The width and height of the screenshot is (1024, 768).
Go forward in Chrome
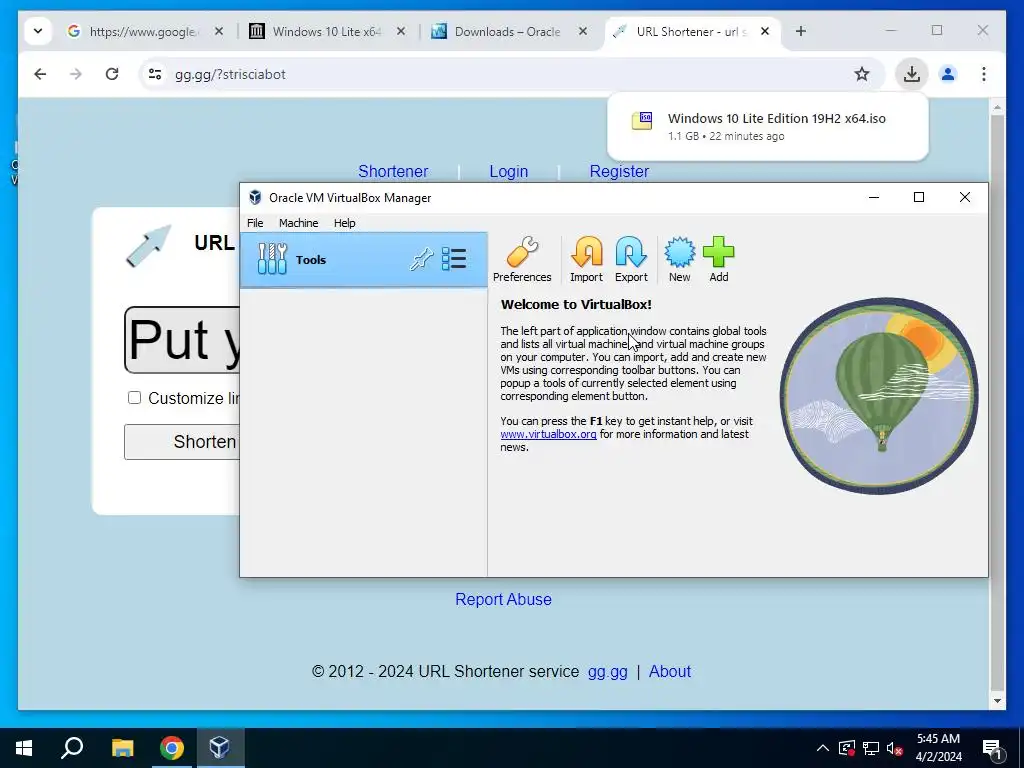coord(76,74)
